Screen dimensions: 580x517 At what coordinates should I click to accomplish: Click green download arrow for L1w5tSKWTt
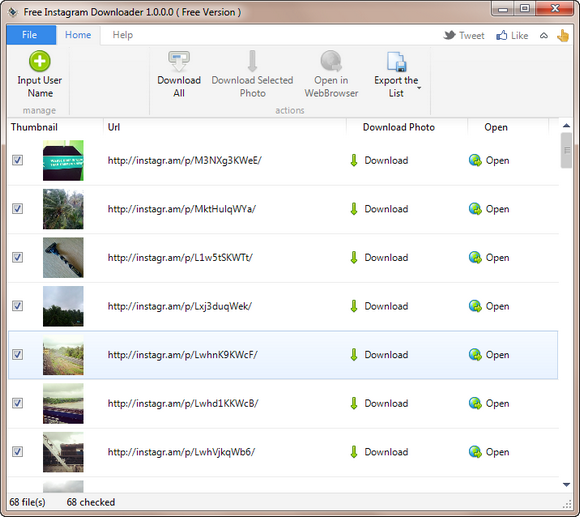coord(354,257)
